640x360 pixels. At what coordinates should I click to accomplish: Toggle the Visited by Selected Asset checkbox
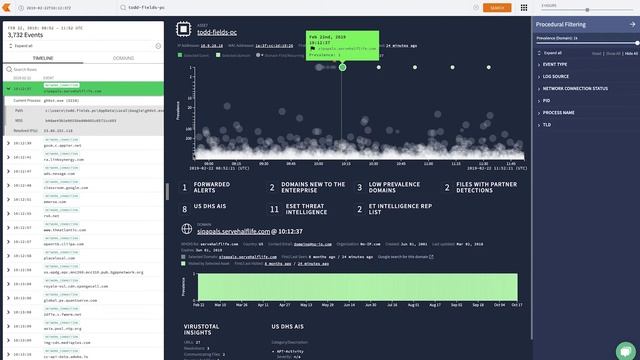point(183,264)
